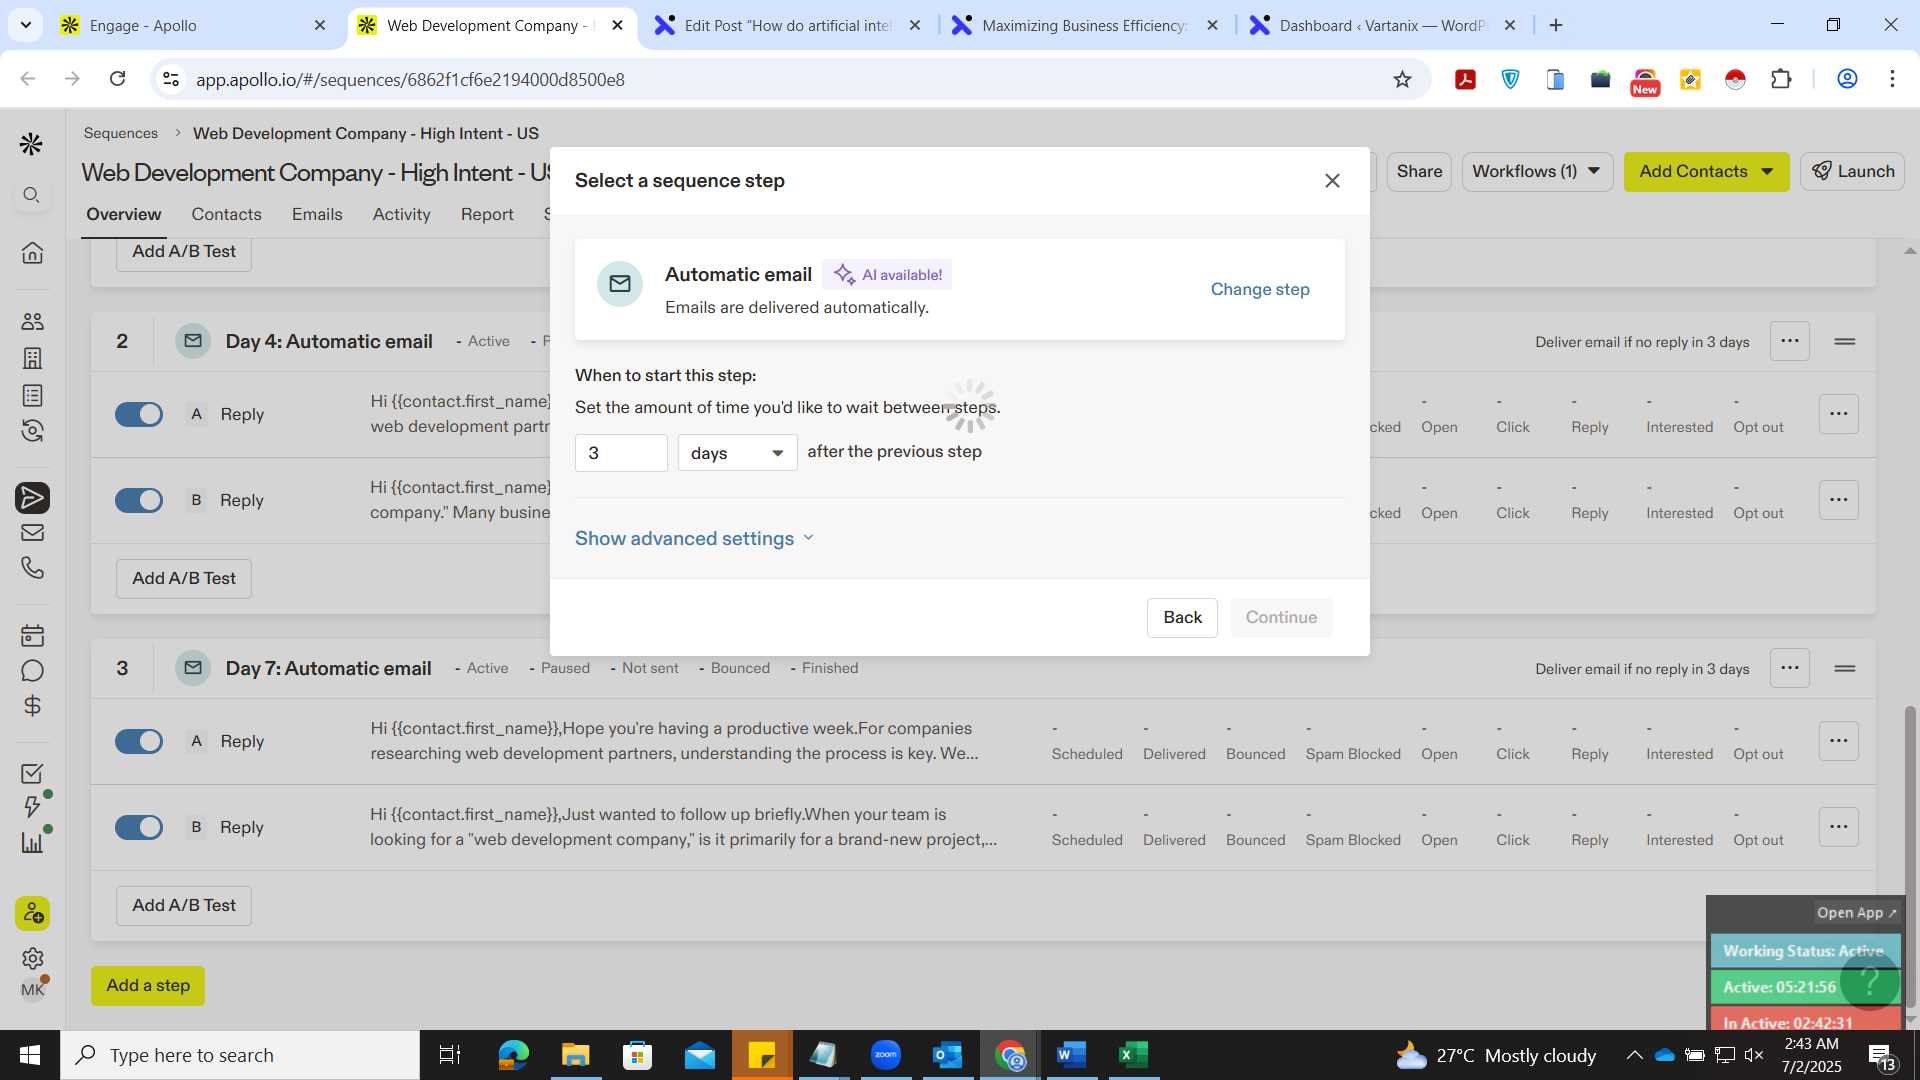Open the Workflows (1) dropdown
Image resolution: width=1920 pixels, height=1080 pixels.
click(1537, 172)
